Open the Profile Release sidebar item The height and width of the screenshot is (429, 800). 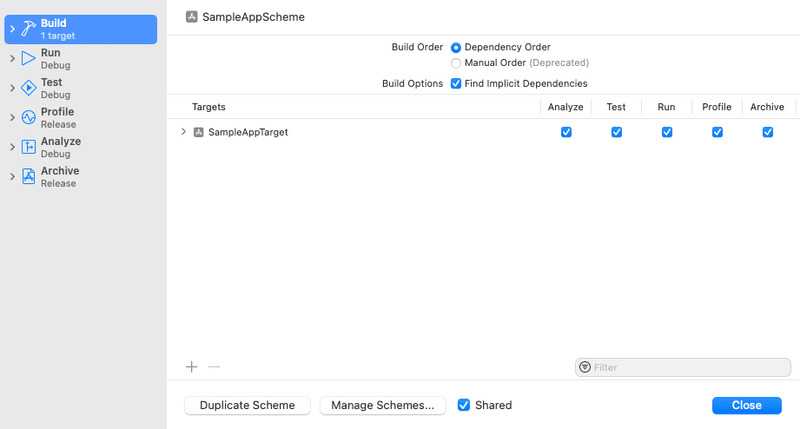81,118
